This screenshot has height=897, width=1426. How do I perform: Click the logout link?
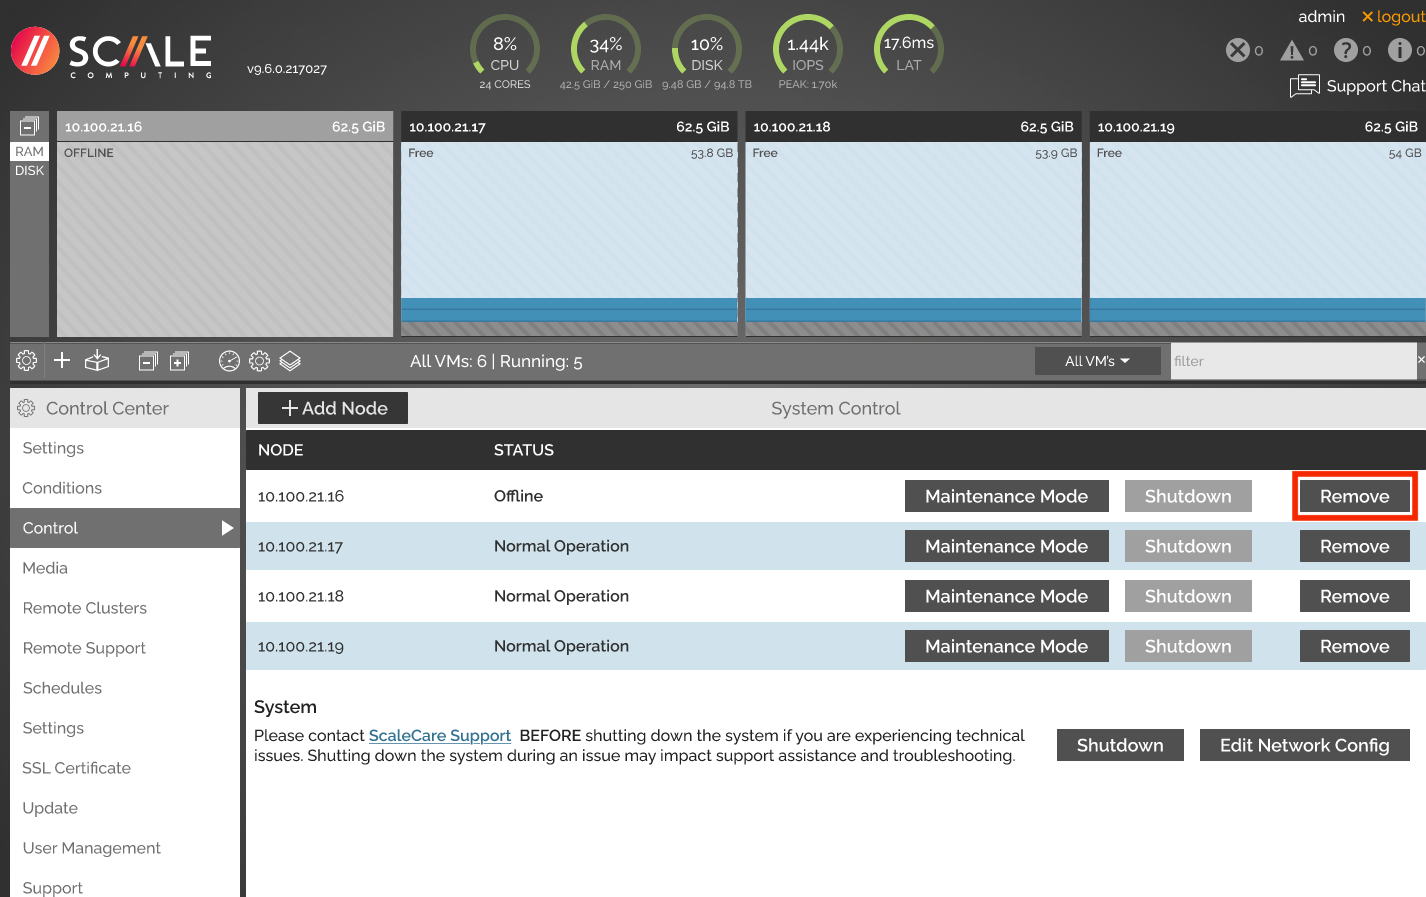click(x=1393, y=16)
